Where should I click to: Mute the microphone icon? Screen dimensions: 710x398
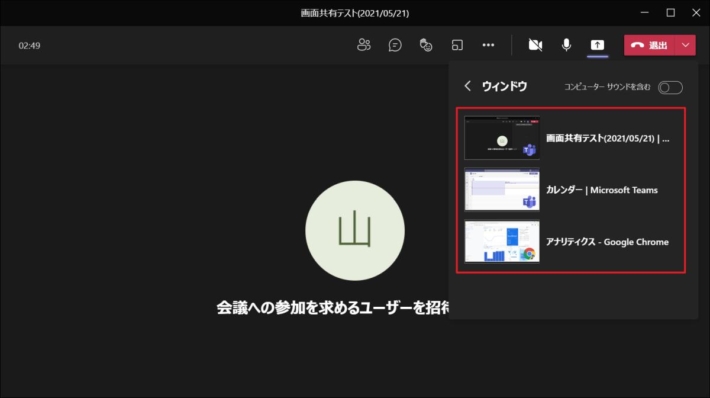[566, 45]
